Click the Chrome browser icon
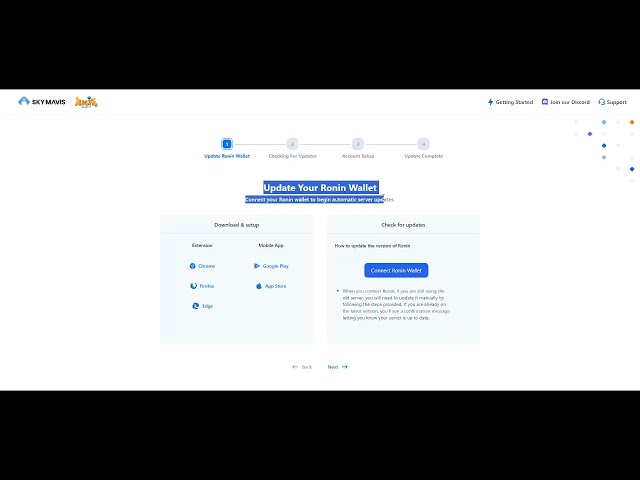 pyautogui.click(x=193, y=266)
